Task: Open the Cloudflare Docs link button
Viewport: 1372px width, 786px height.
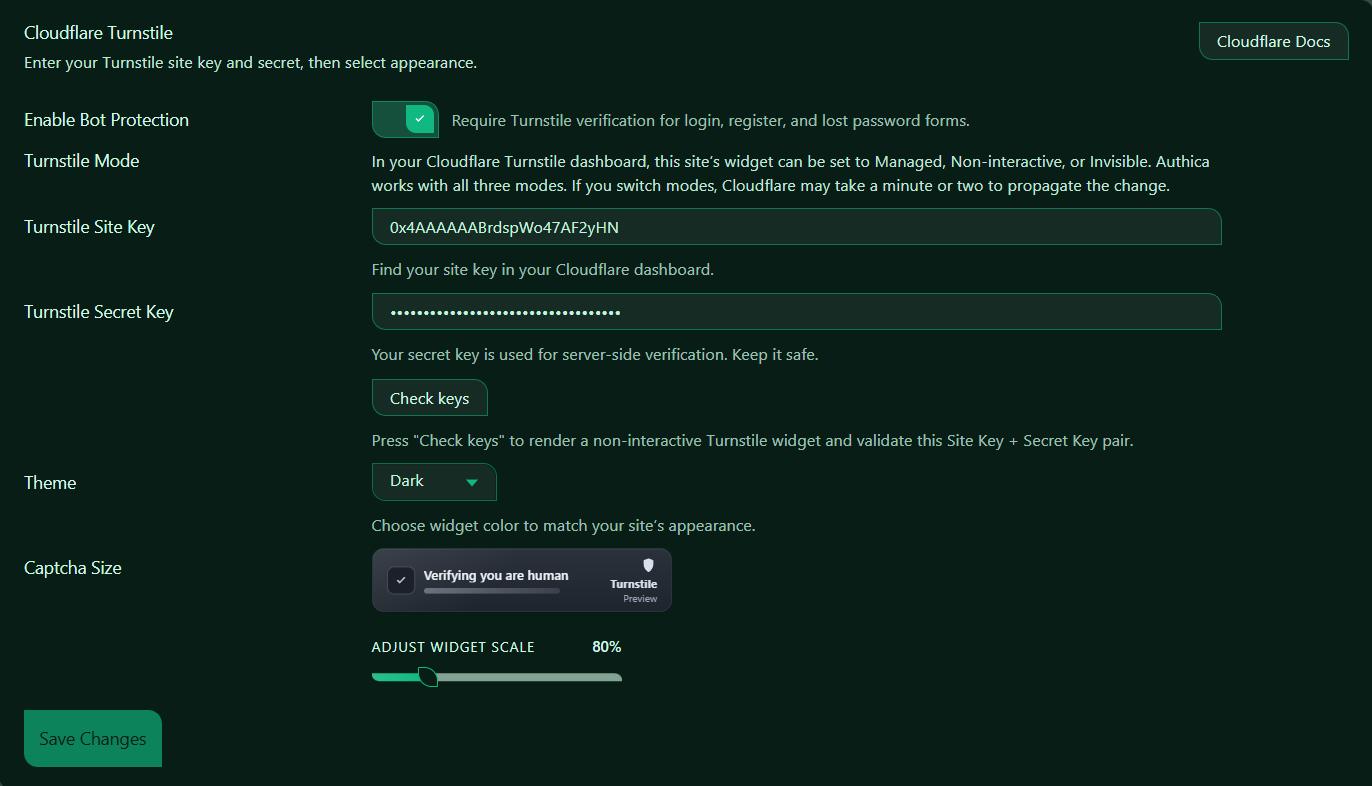Action: click(1273, 42)
